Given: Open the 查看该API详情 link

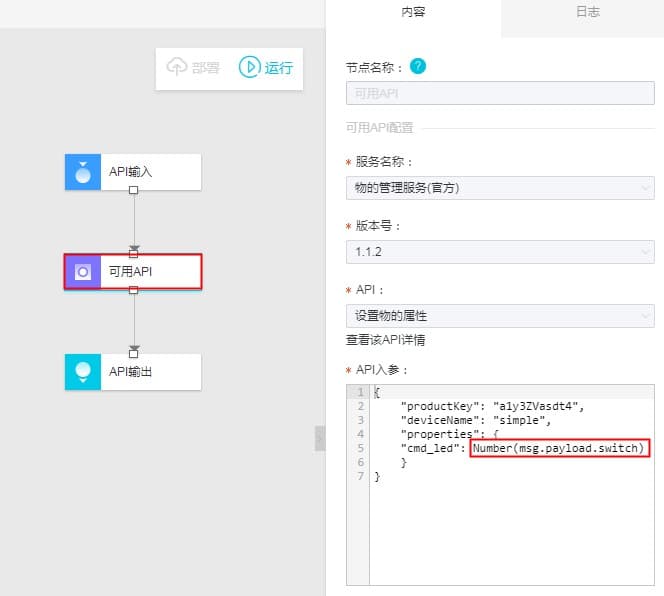Looking at the screenshot, I should pyautogui.click(x=385, y=340).
